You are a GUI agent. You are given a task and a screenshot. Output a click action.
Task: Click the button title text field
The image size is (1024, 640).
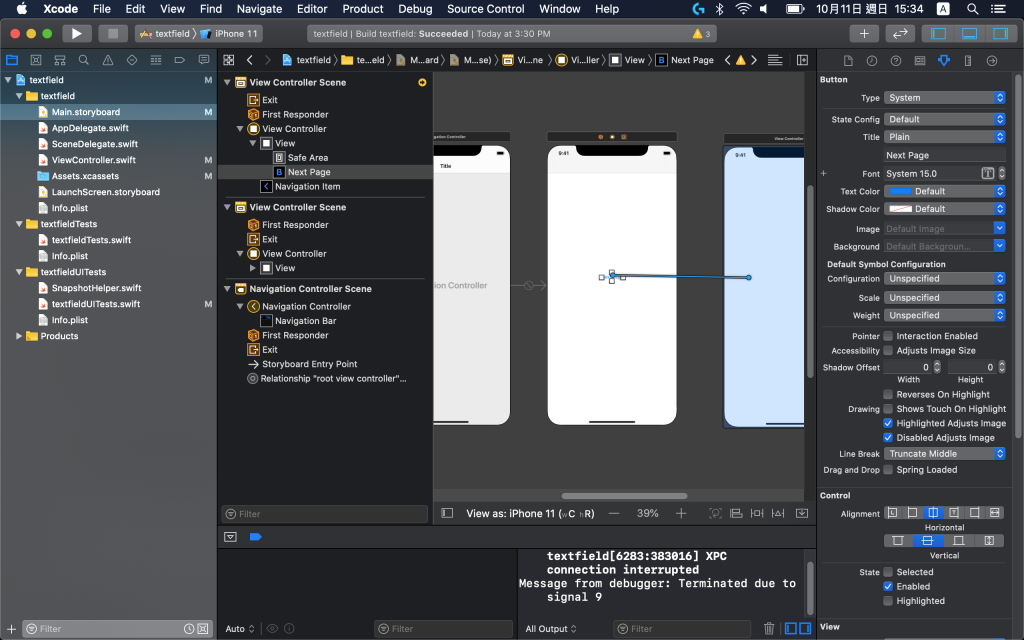pos(945,155)
